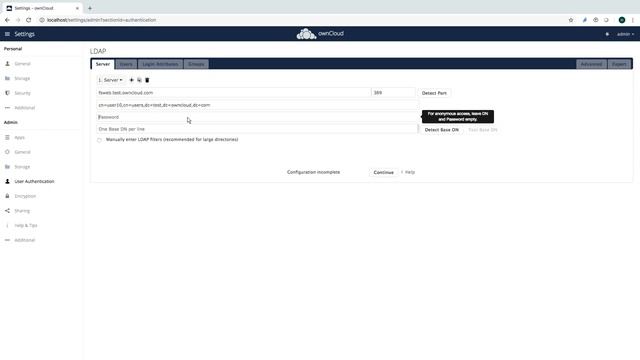
Task: View site information icon in address bar
Action: [x=42, y=20]
